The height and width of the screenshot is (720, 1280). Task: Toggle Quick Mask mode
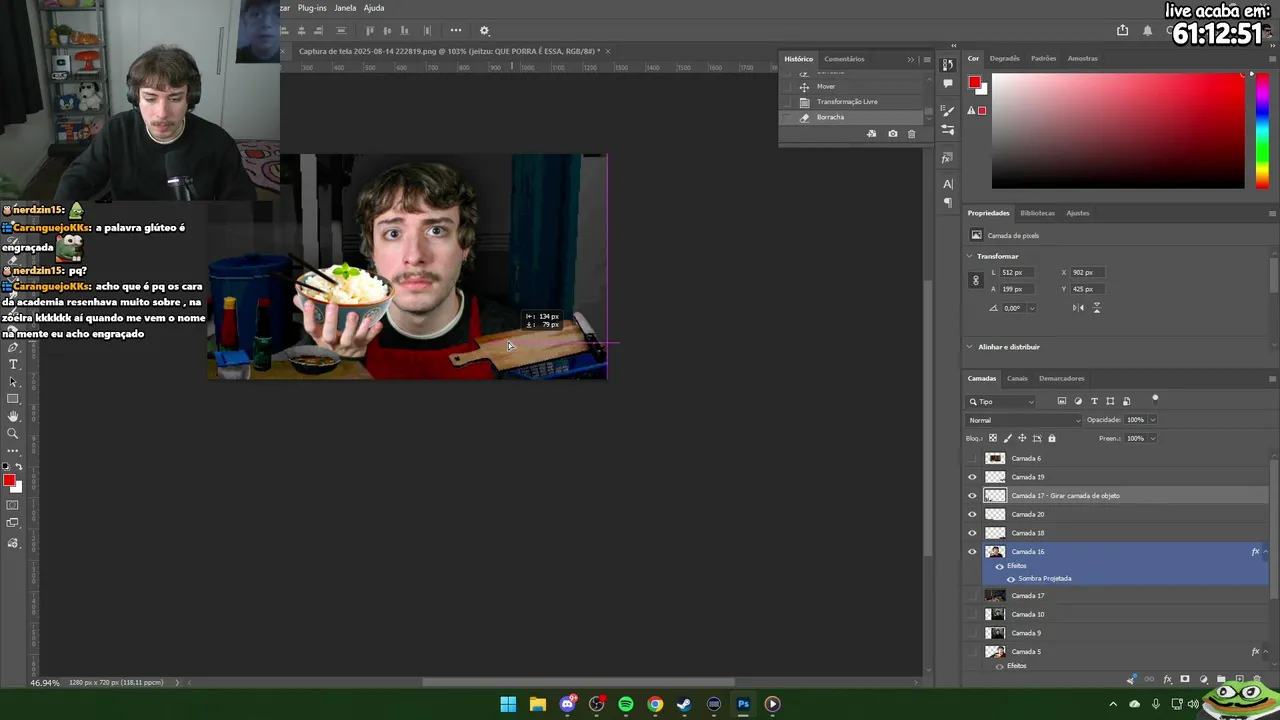13,505
